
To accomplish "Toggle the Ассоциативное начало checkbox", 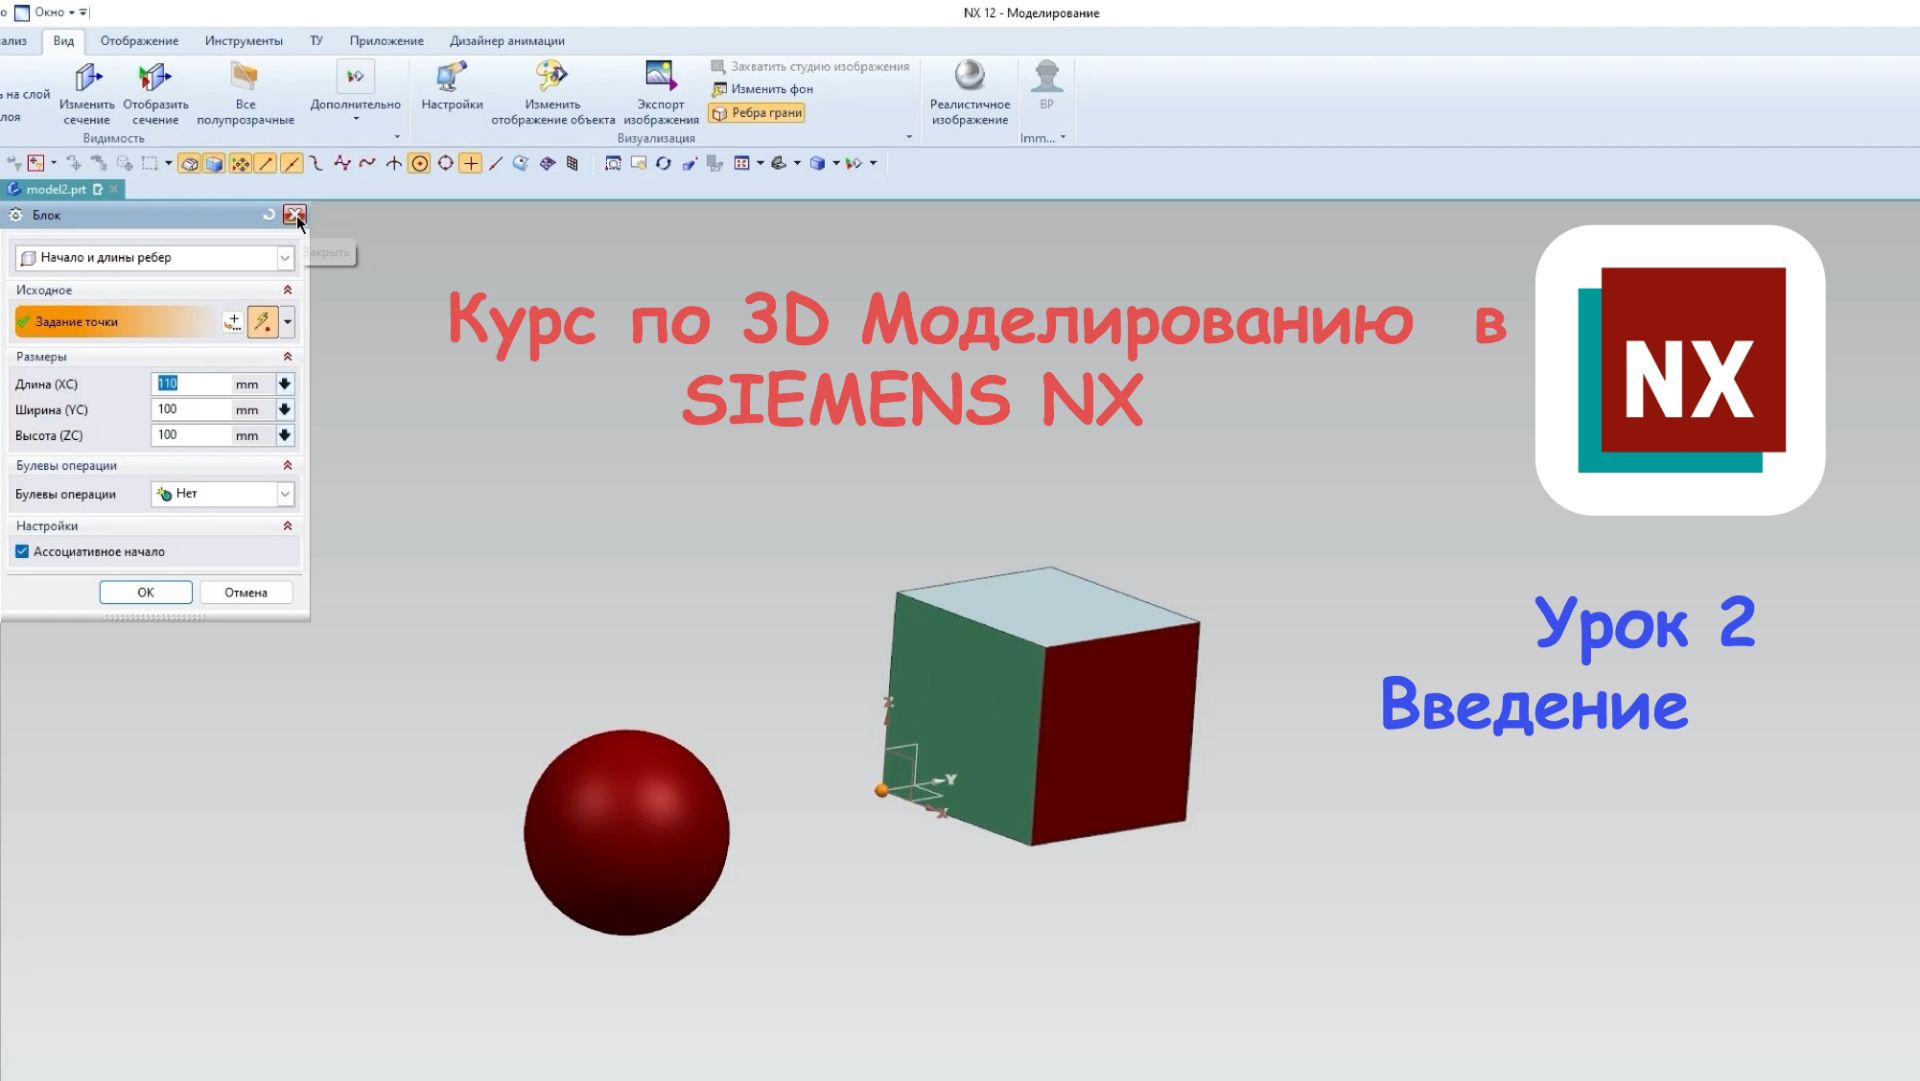I will pyautogui.click(x=22, y=552).
